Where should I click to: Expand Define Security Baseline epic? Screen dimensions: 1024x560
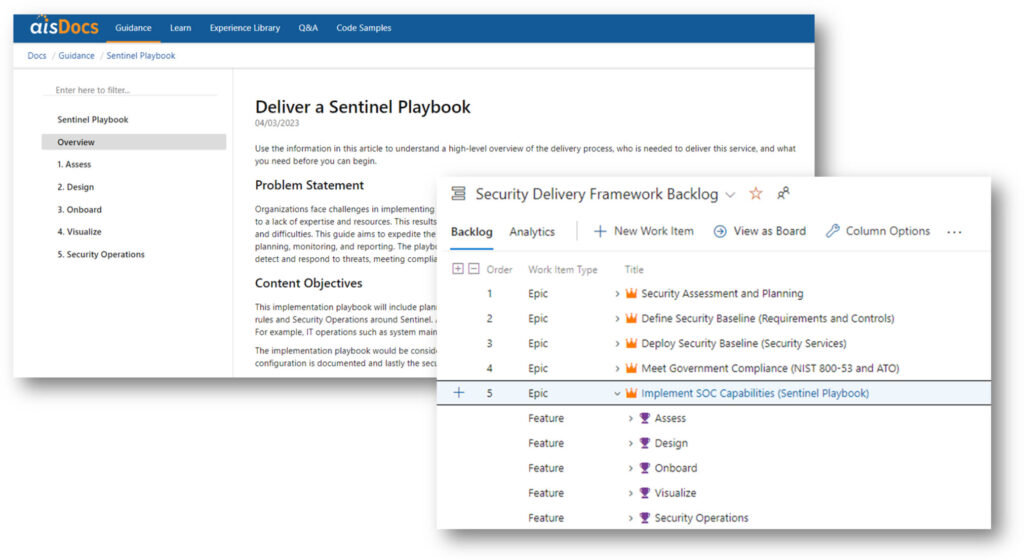click(x=617, y=319)
